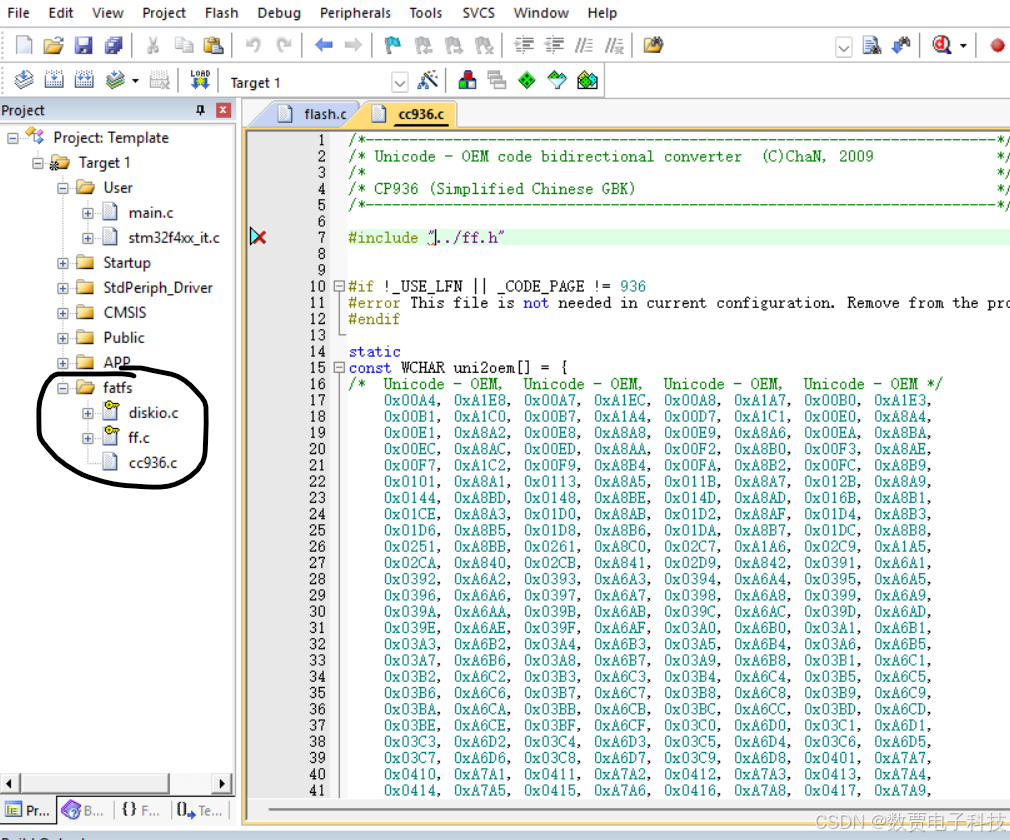Viewport: 1010px width, 840px height.
Task: Expand main.c dependencies
Action: coord(88,213)
